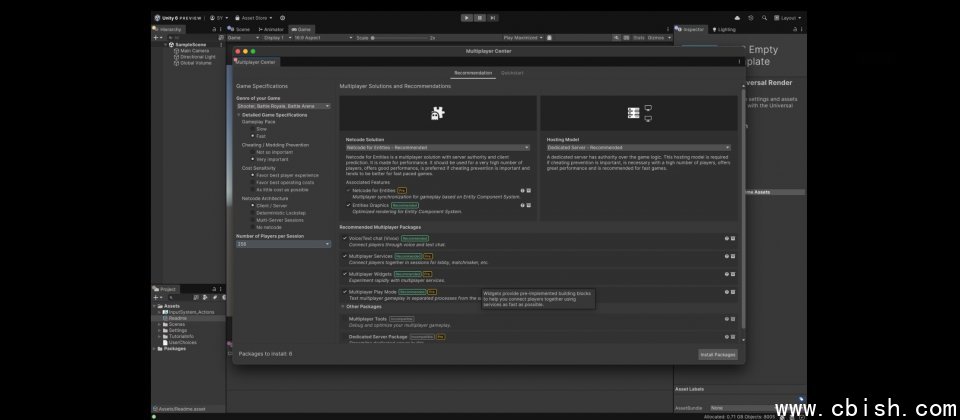Viewport: 960px width, 420px height.
Task: Open the Display 1 dropdown
Action: (277, 37)
